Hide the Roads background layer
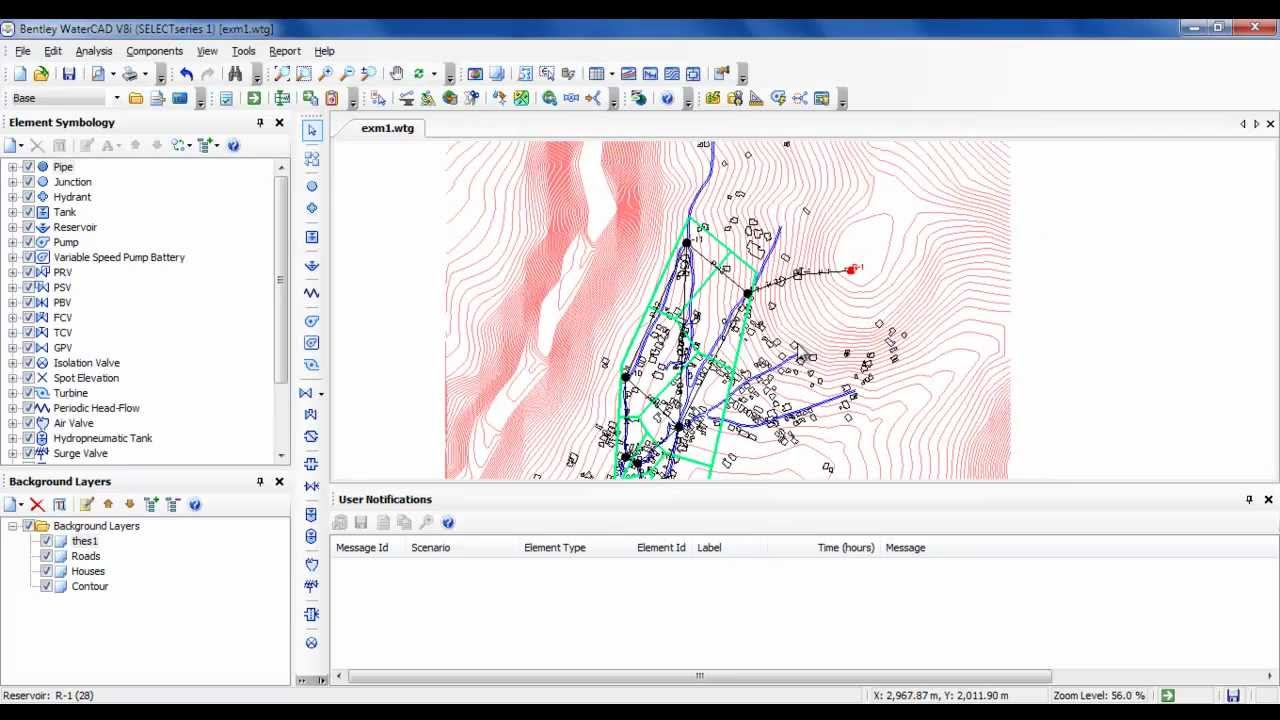The image size is (1280, 720). click(x=46, y=556)
